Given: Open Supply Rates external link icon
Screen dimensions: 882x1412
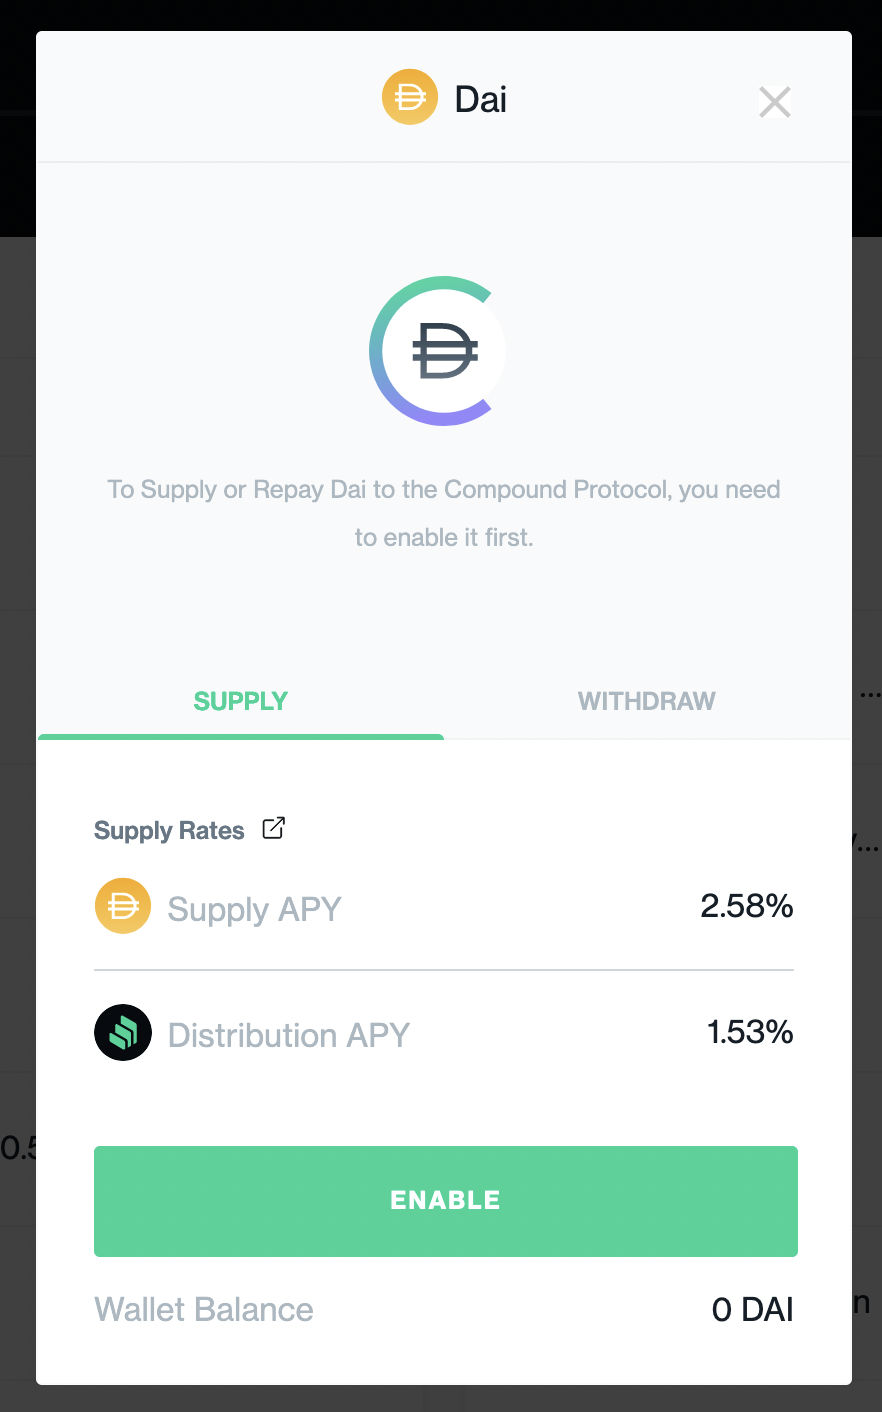Looking at the screenshot, I should pyautogui.click(x=273, y=828).
